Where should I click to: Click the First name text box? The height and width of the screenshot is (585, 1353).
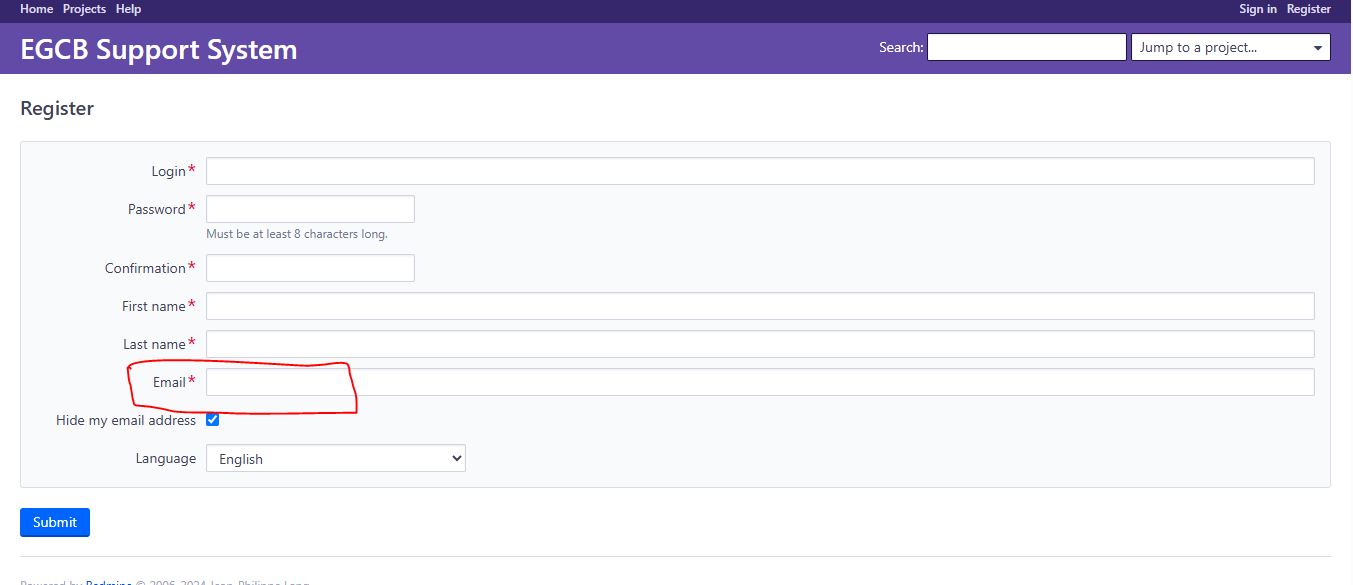[x=759, y=306]
